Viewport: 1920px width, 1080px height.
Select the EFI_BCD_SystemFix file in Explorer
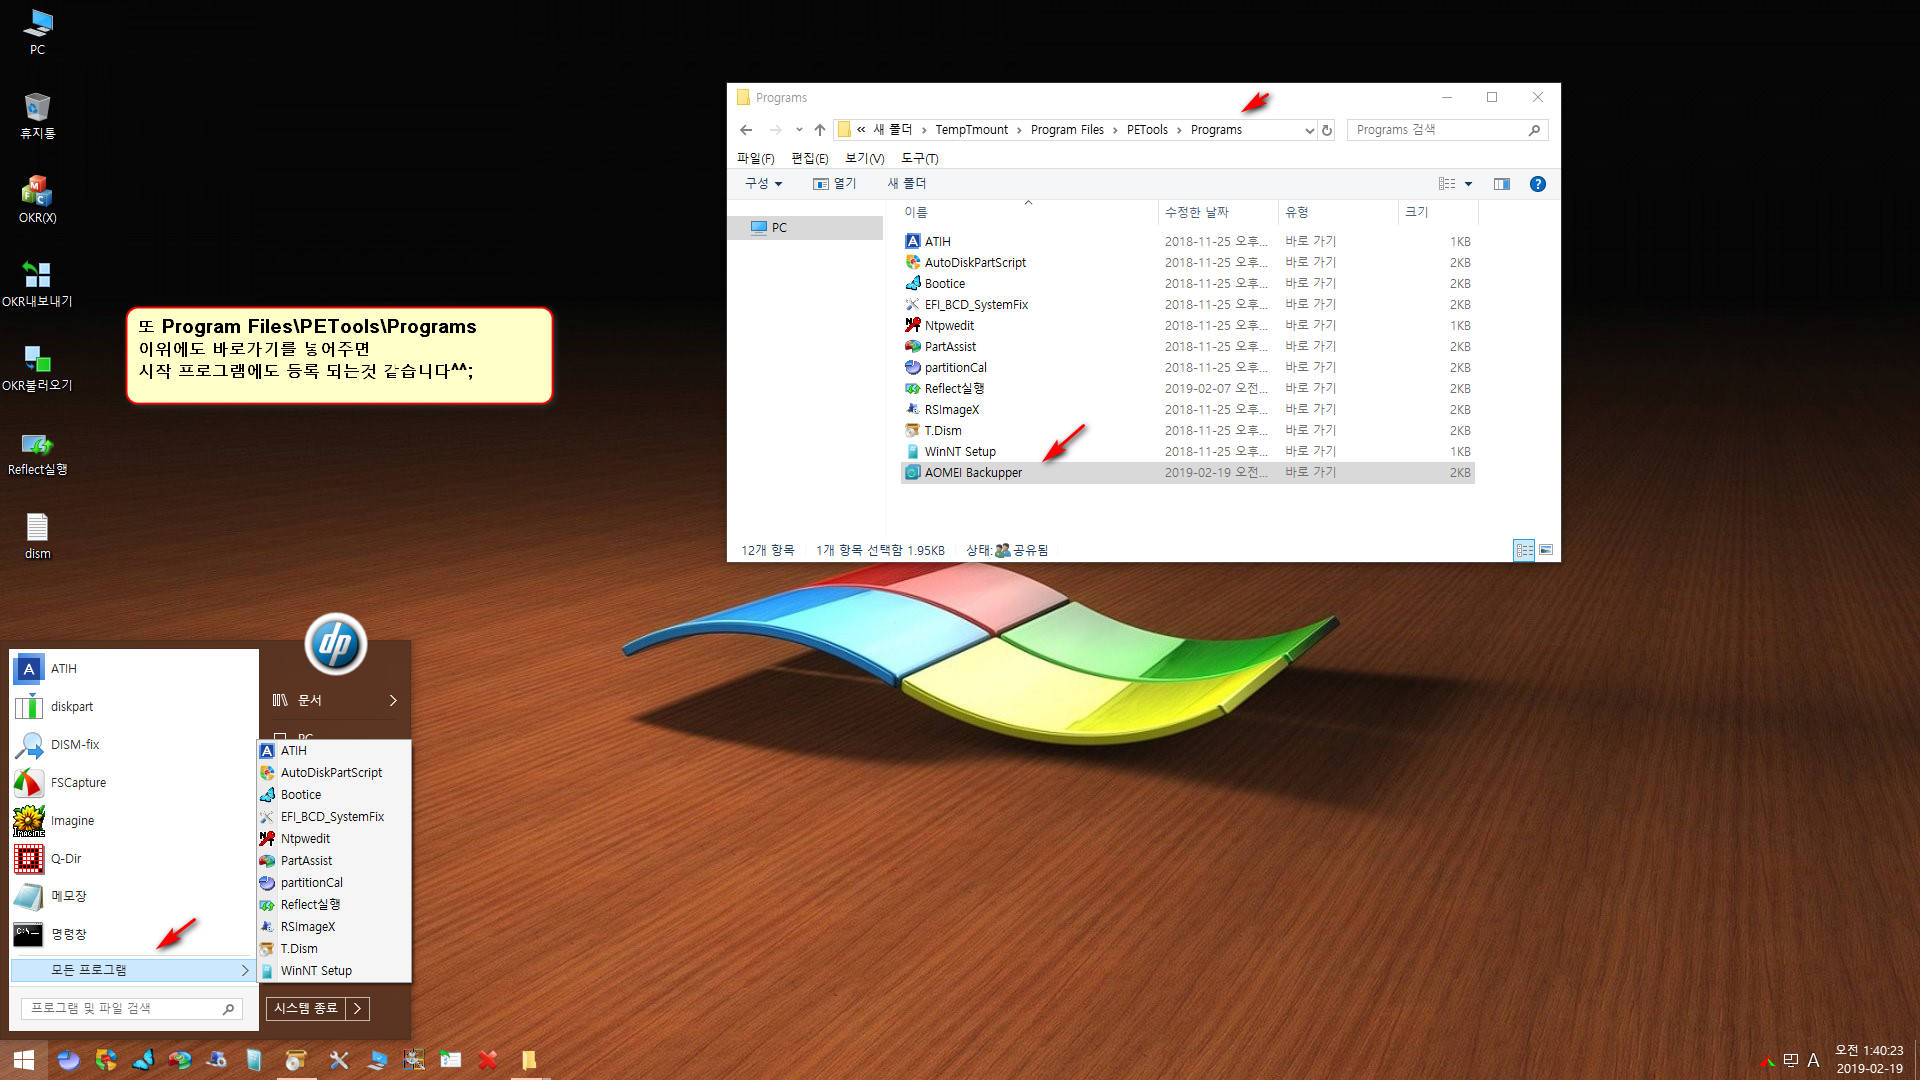tap(1188, 305)
